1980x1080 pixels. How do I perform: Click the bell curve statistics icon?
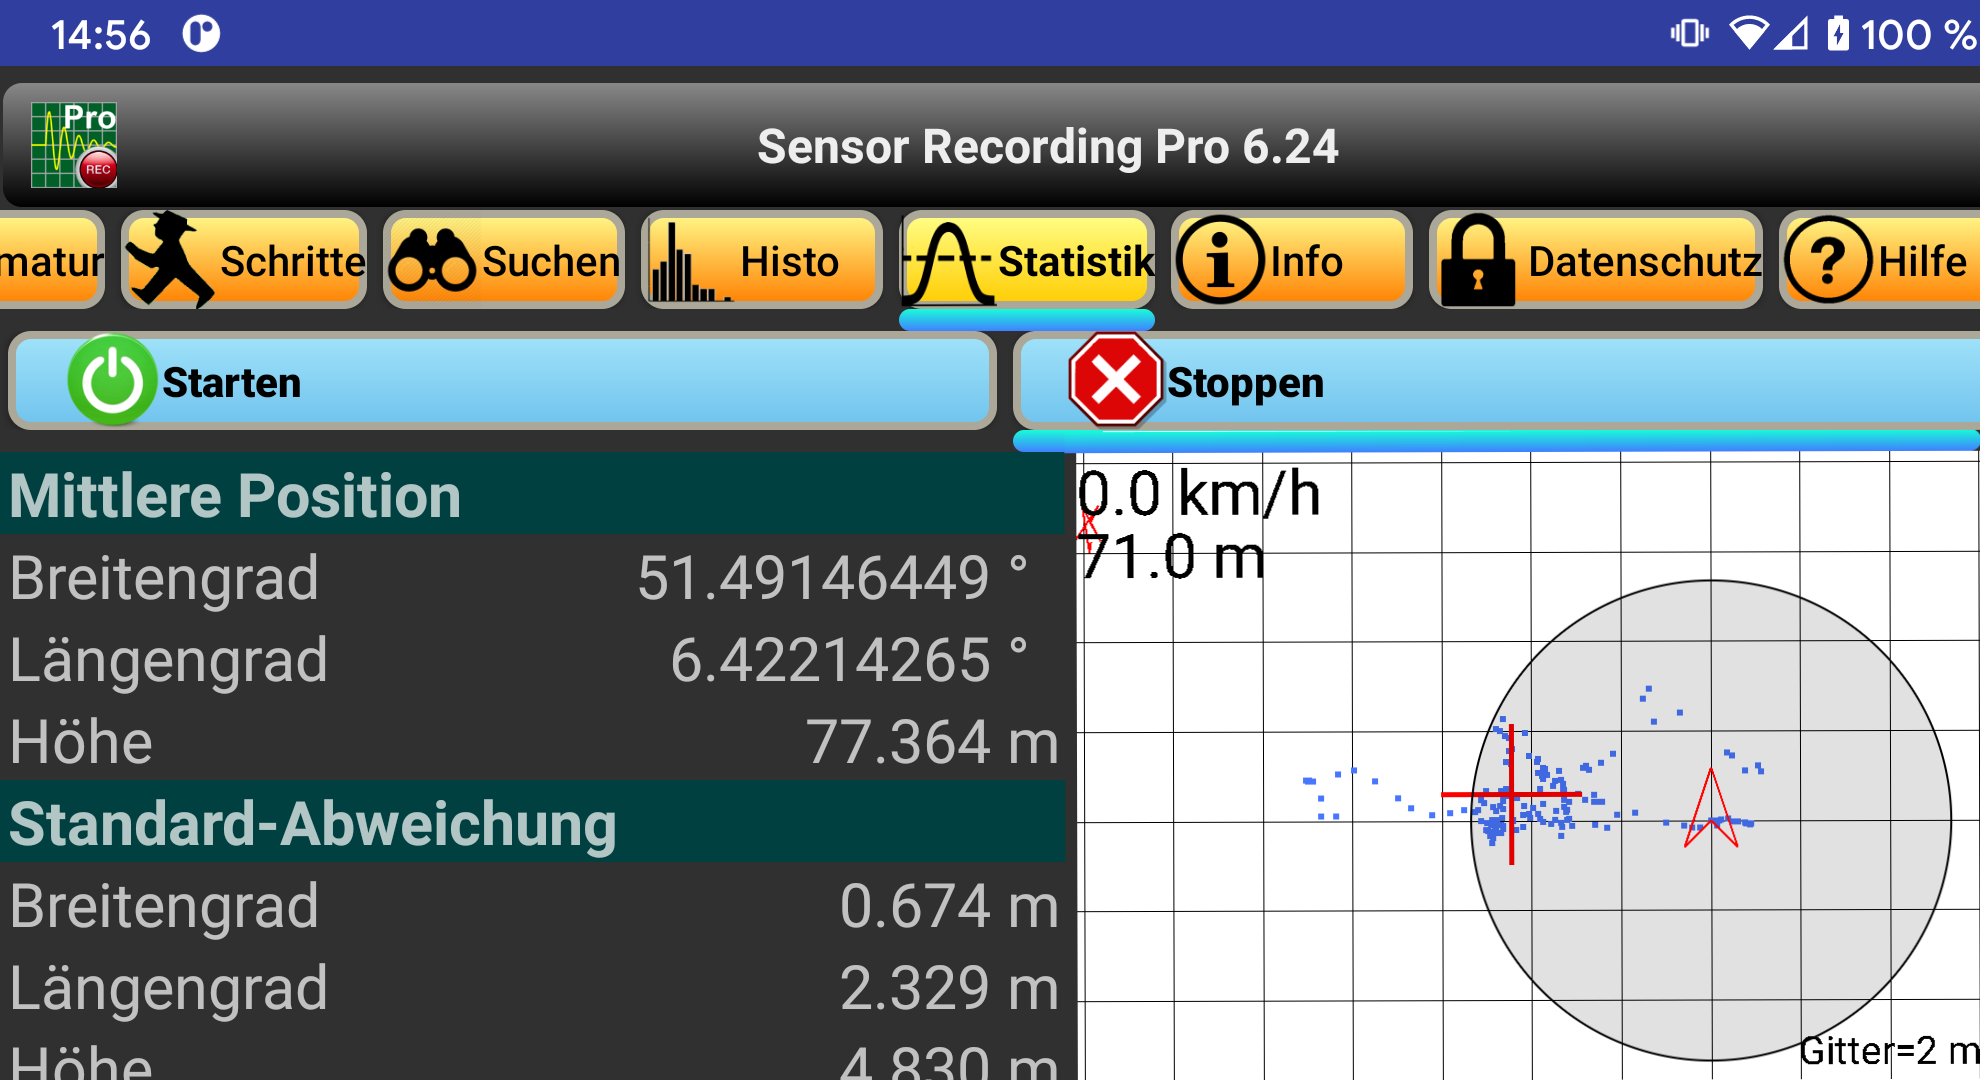point(947,263)
